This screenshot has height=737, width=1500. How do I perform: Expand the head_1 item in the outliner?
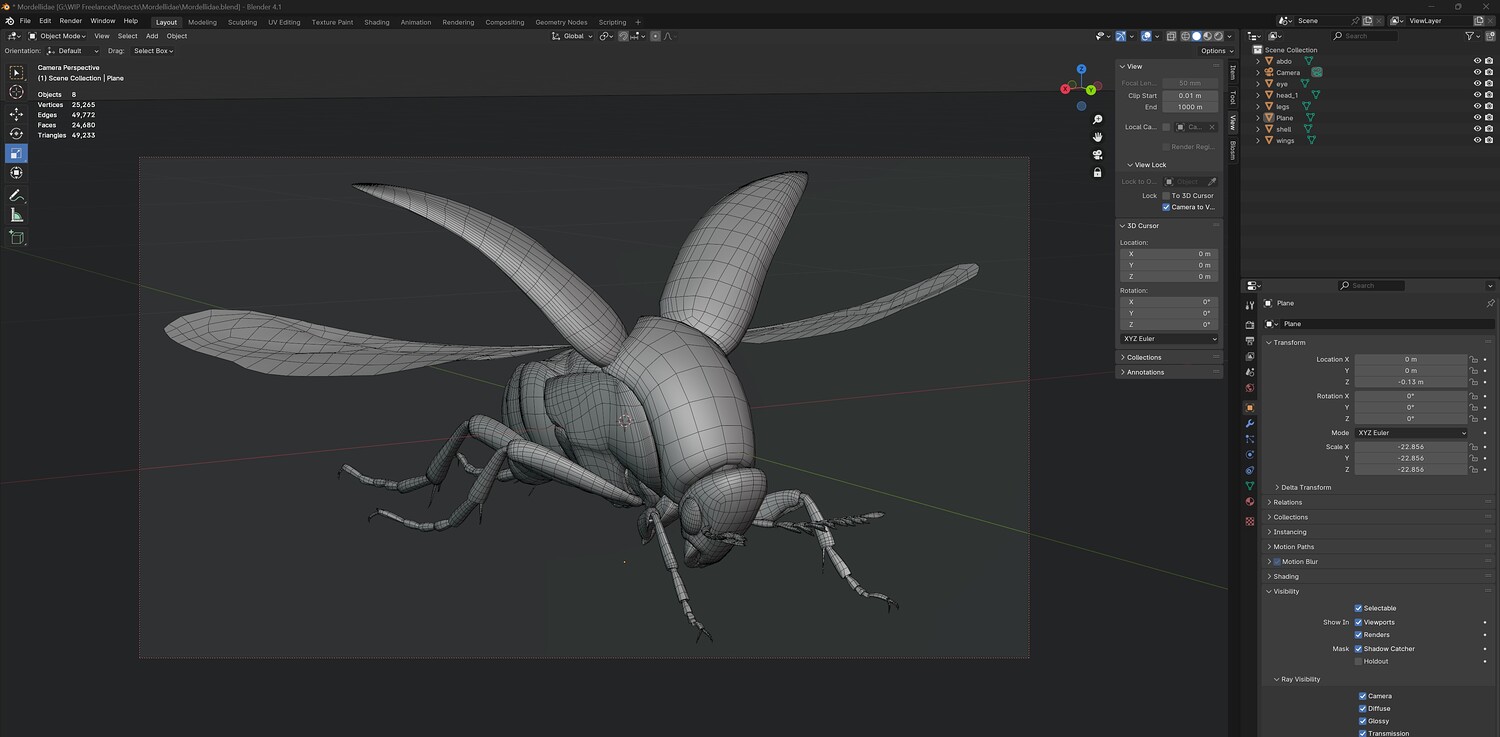pyautogui.click(x=1258, y=95)
